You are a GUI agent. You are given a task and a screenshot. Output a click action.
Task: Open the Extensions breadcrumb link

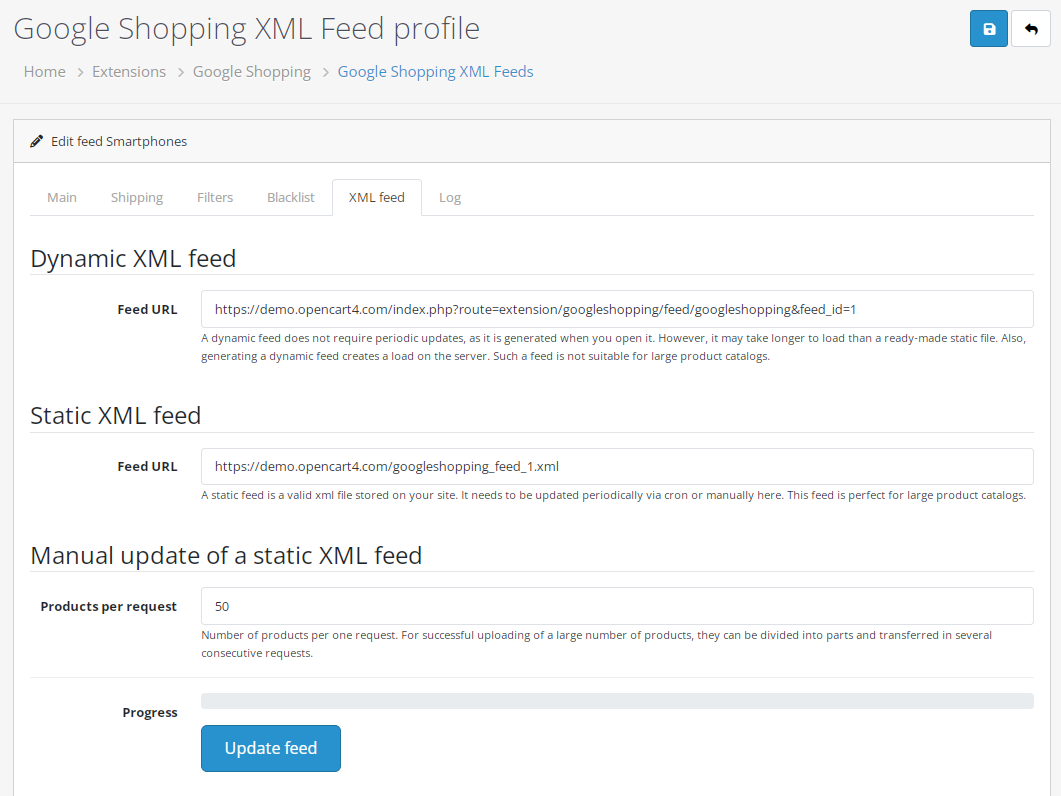129,72
